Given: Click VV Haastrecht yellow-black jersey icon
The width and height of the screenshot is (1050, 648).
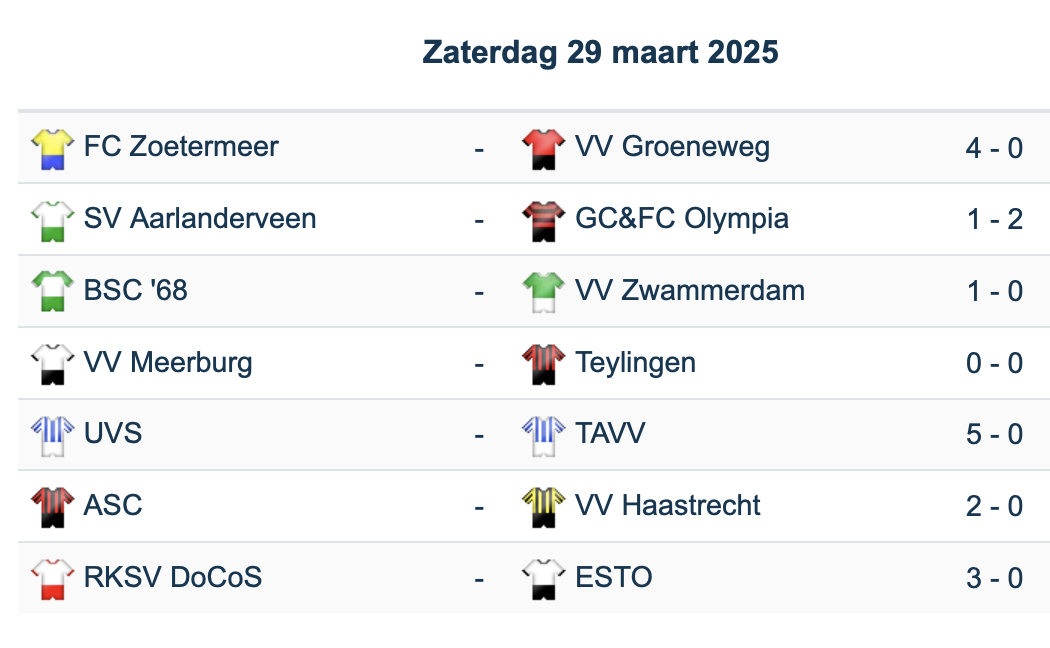Looking at the screenshot, I should (x=543, y=507).
